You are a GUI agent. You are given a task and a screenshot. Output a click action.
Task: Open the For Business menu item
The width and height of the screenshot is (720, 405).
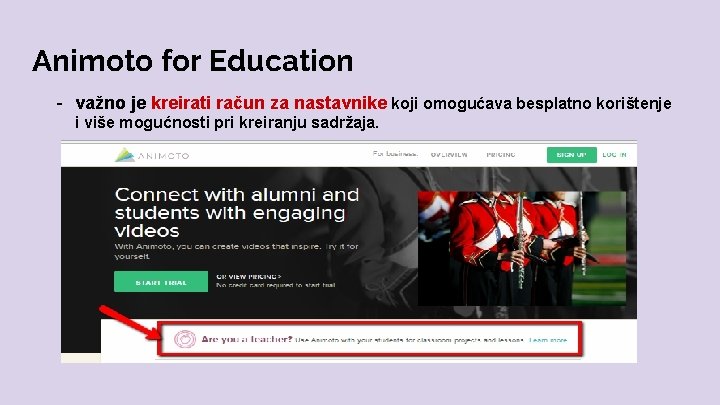tap(395, 154)
